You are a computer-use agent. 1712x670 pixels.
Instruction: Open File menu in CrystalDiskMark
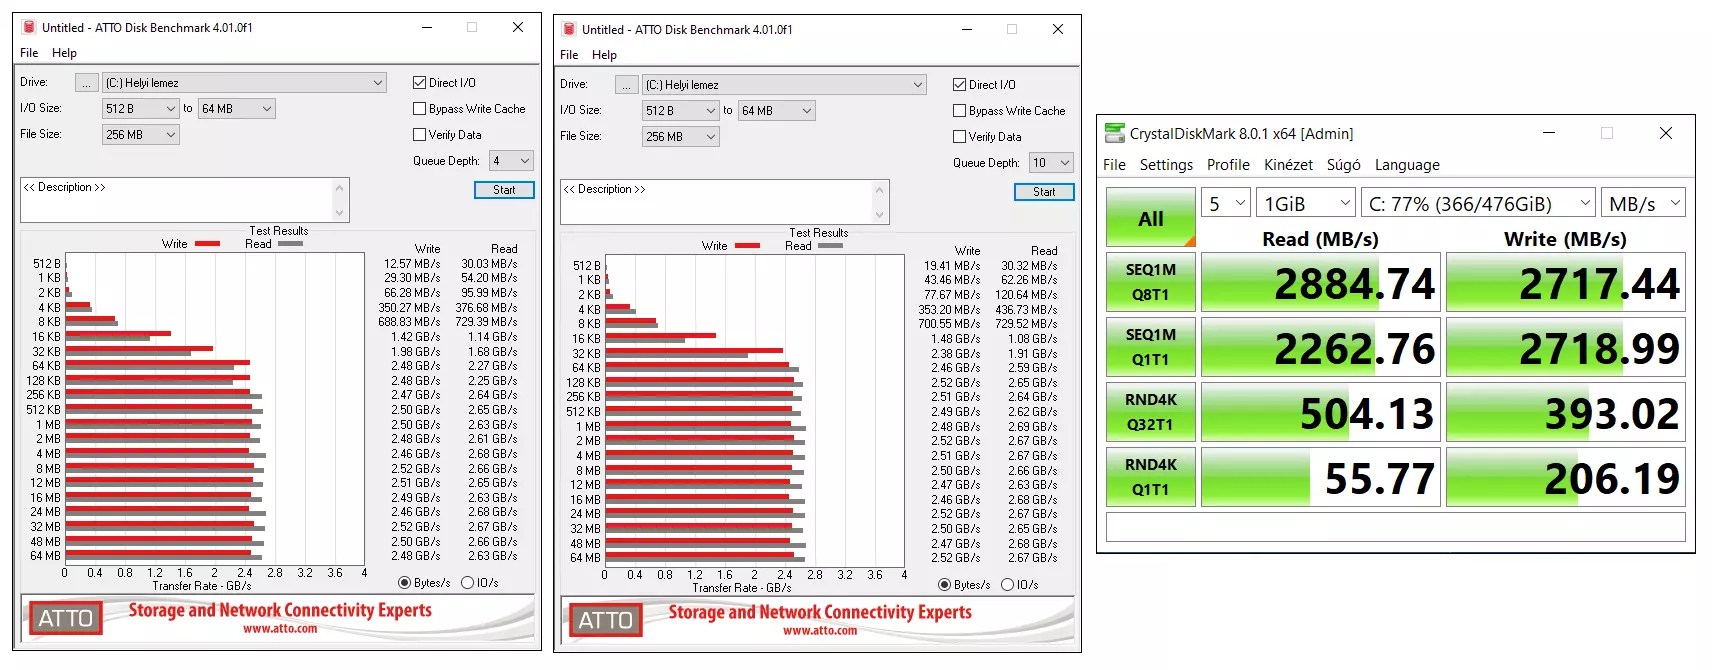(x=1114, y=165)
